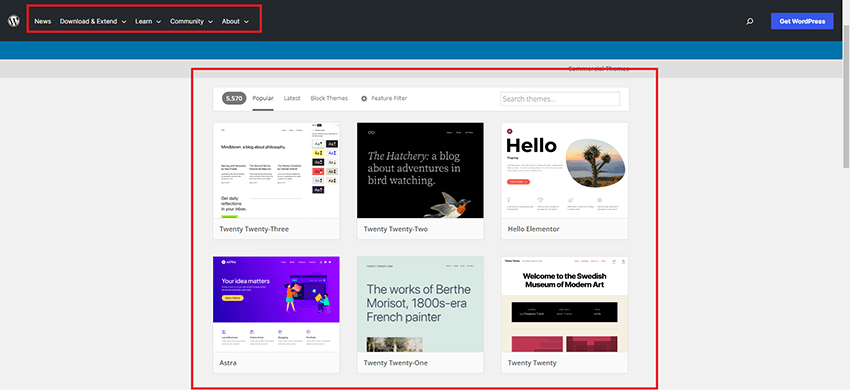Open the News menu item
Image resolution: width=850 pixels, height=390 pixels.
(x=43, y=22)
